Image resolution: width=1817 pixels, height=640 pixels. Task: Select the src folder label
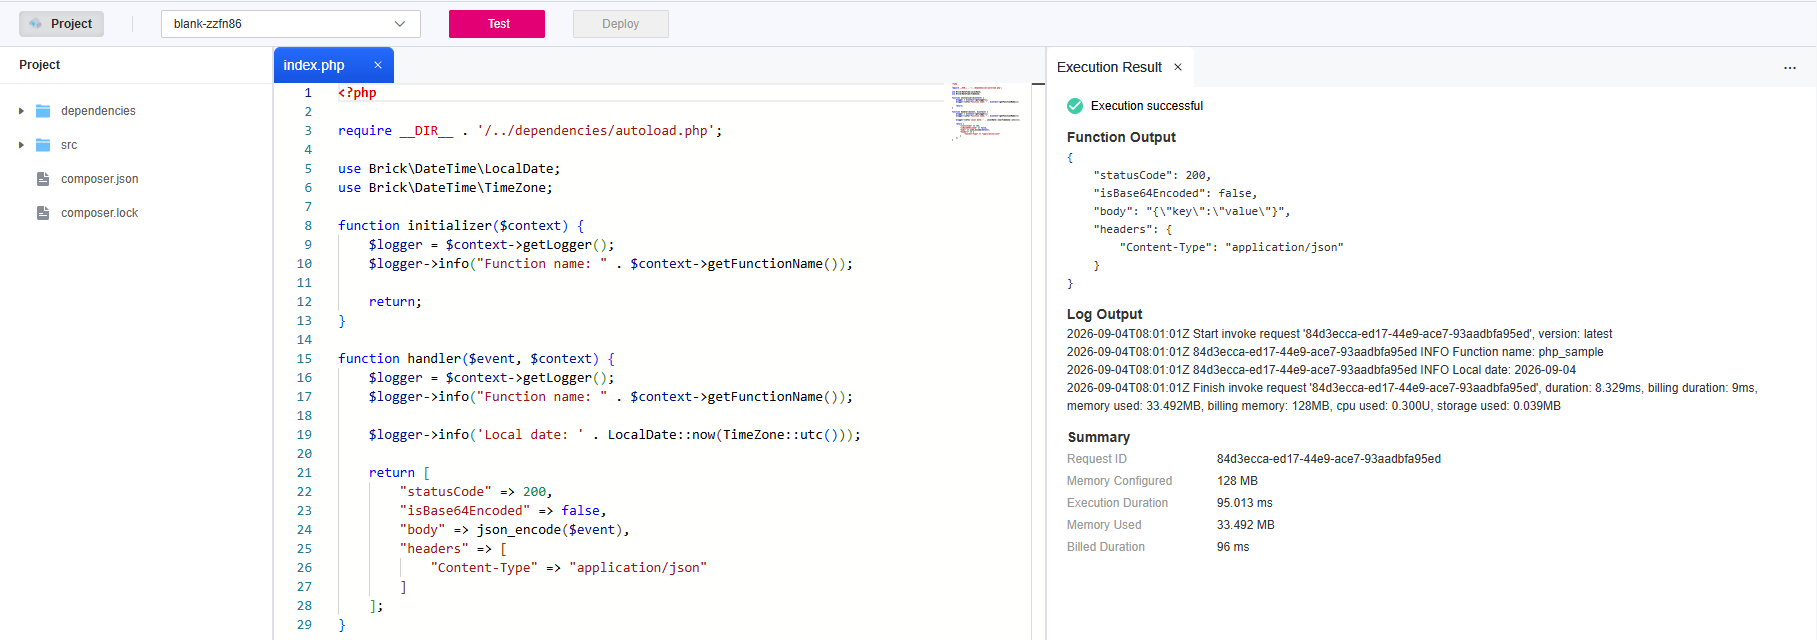[x=69, y=145]
